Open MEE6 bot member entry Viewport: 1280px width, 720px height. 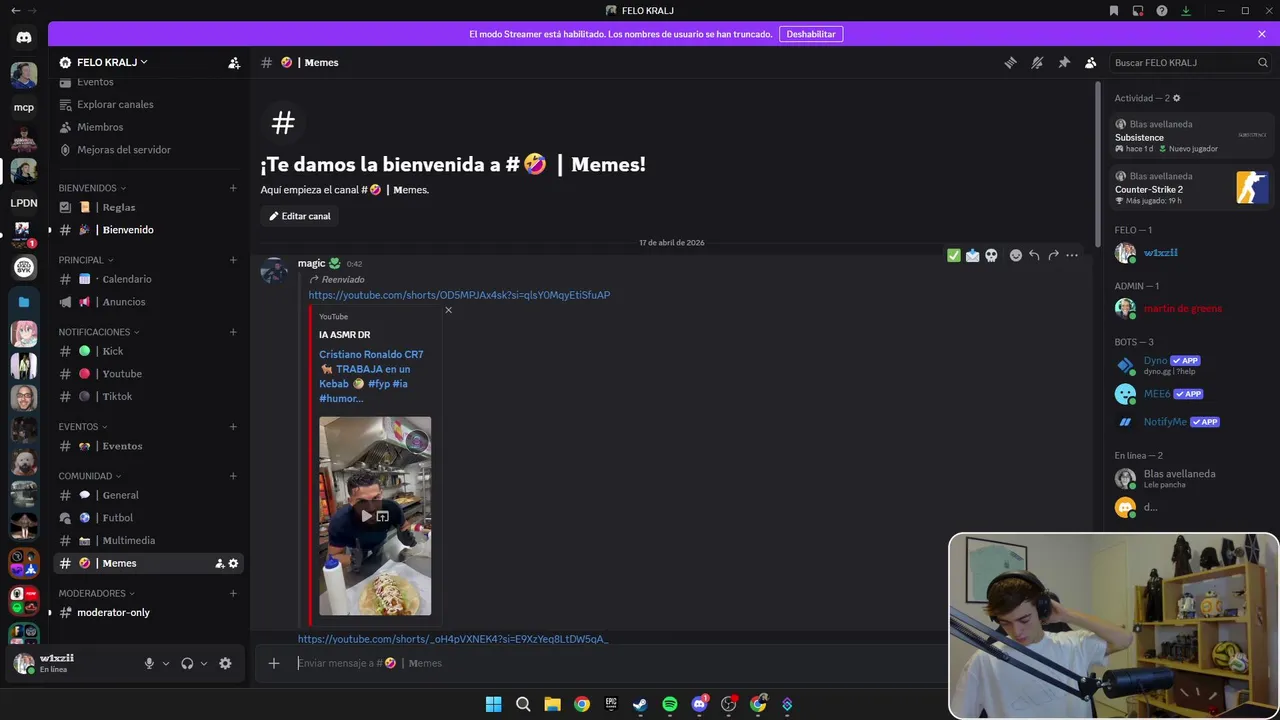click(1190, 394)
